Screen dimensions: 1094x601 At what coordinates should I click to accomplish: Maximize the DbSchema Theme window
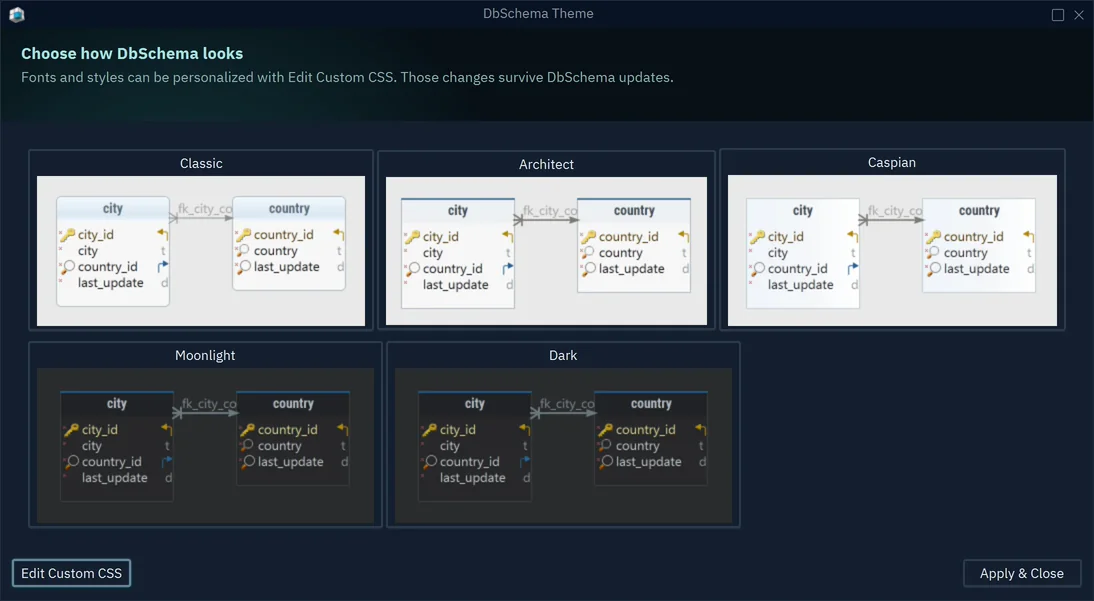(x=1058, y=15)
